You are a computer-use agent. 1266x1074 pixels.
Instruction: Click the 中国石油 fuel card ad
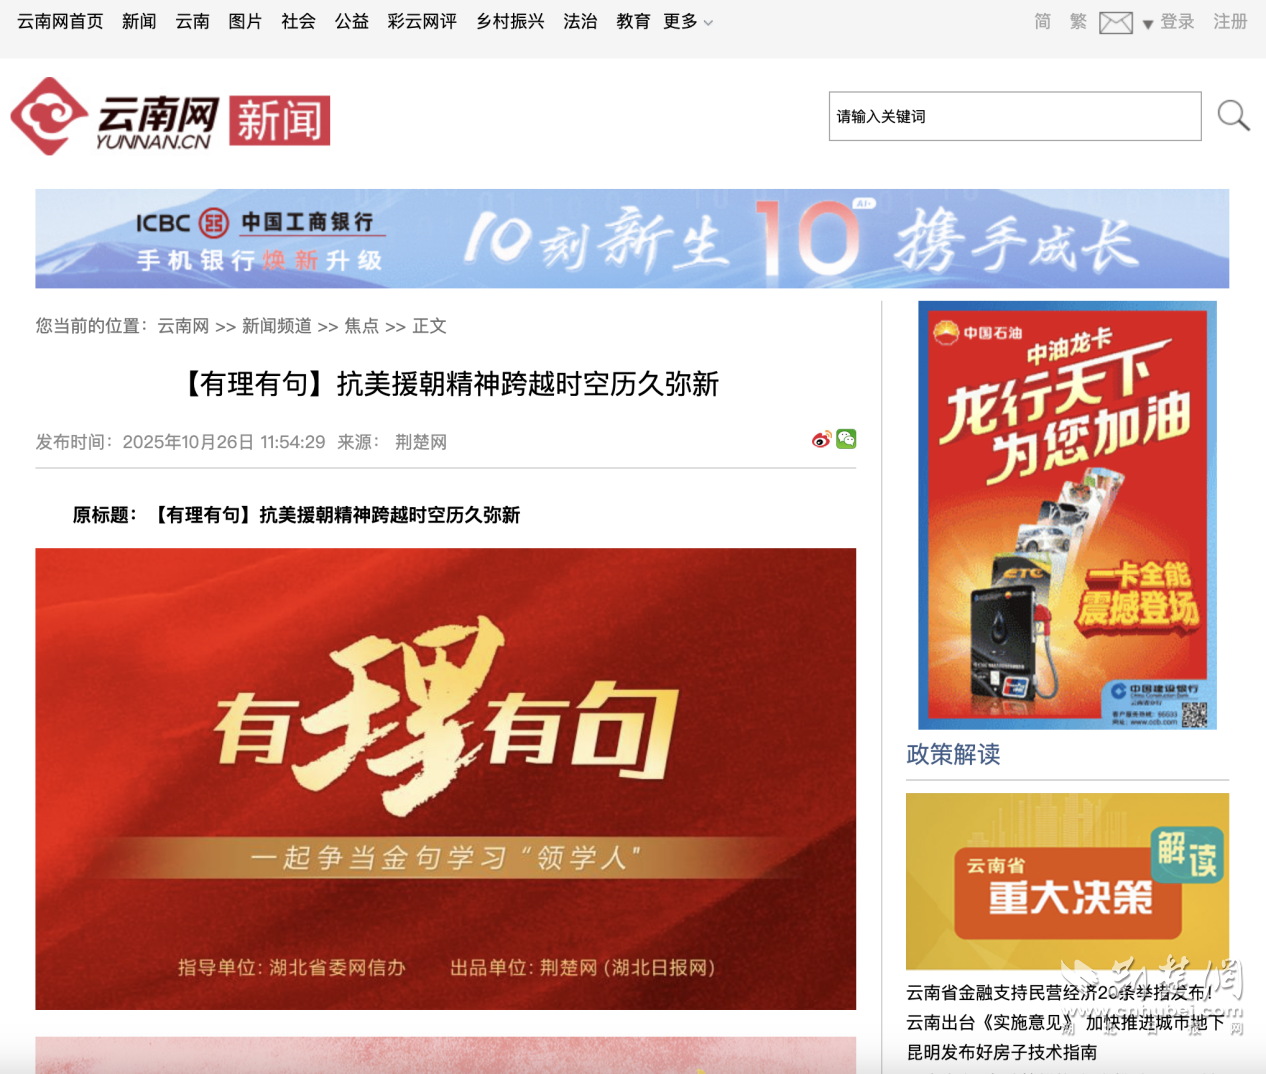click(x=1067, y=515)
